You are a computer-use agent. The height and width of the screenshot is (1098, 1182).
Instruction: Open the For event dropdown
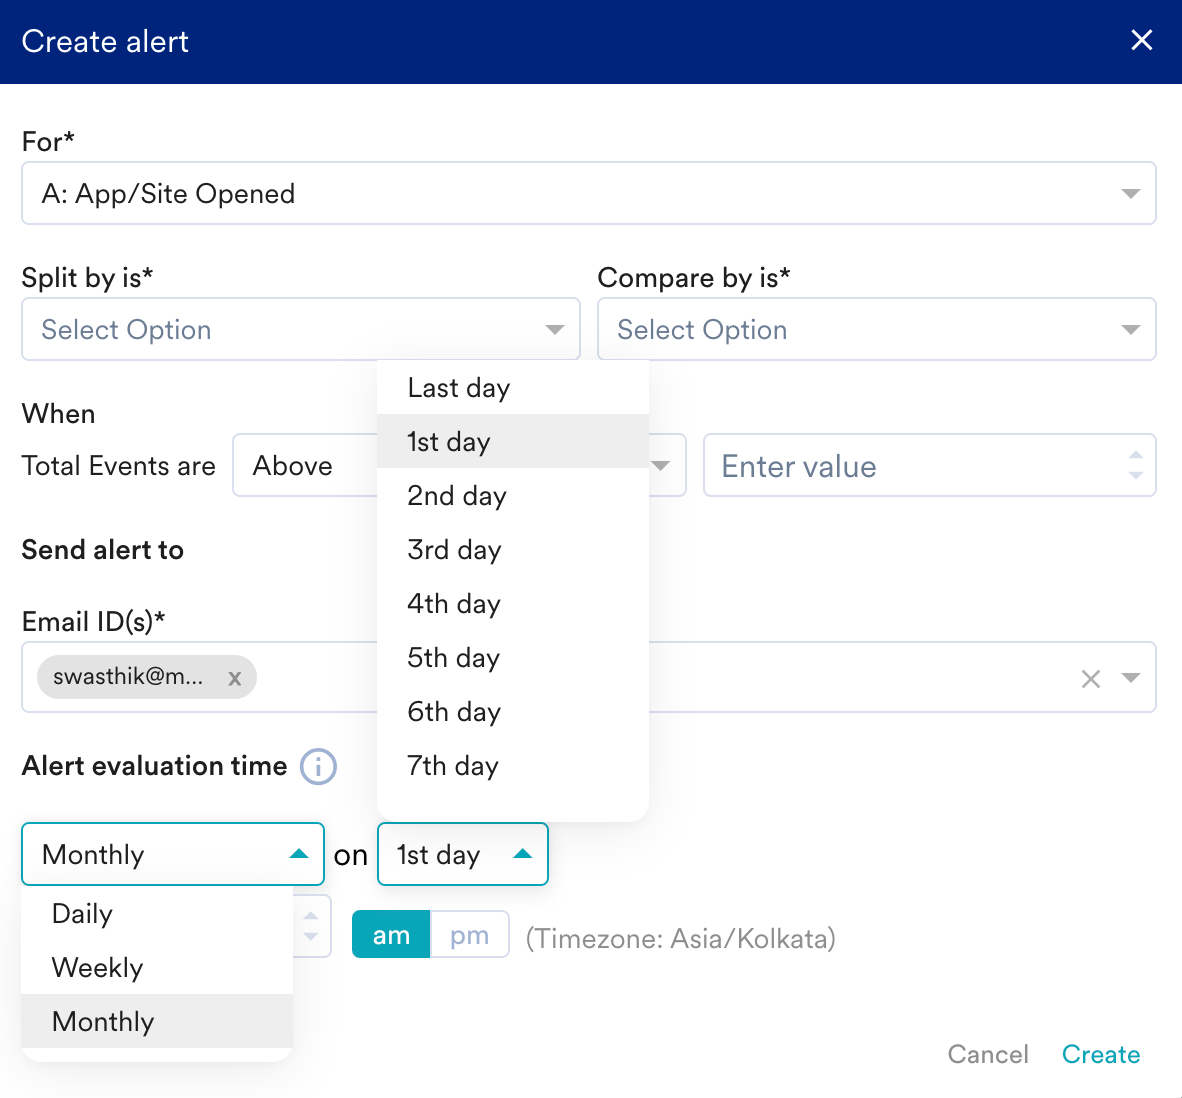(588, 193)
